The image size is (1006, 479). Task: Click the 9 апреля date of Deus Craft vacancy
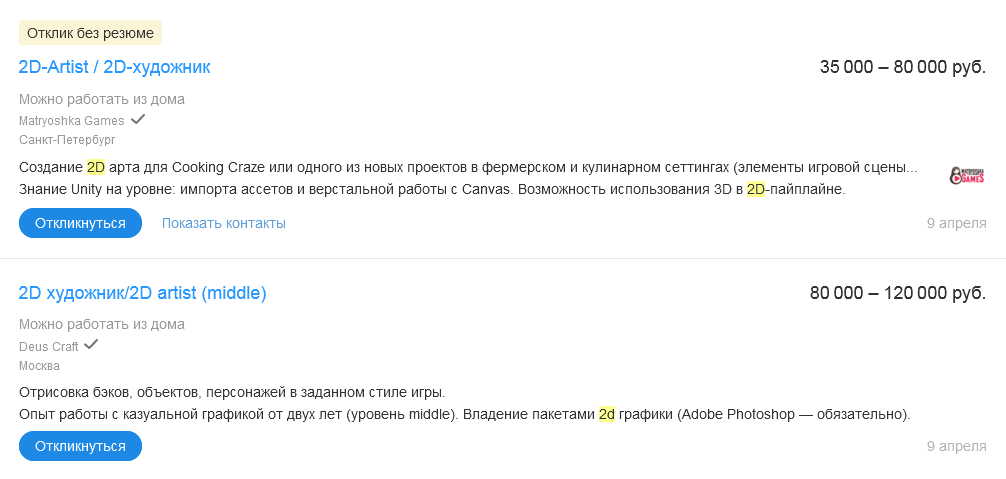(x=956, y=446)
